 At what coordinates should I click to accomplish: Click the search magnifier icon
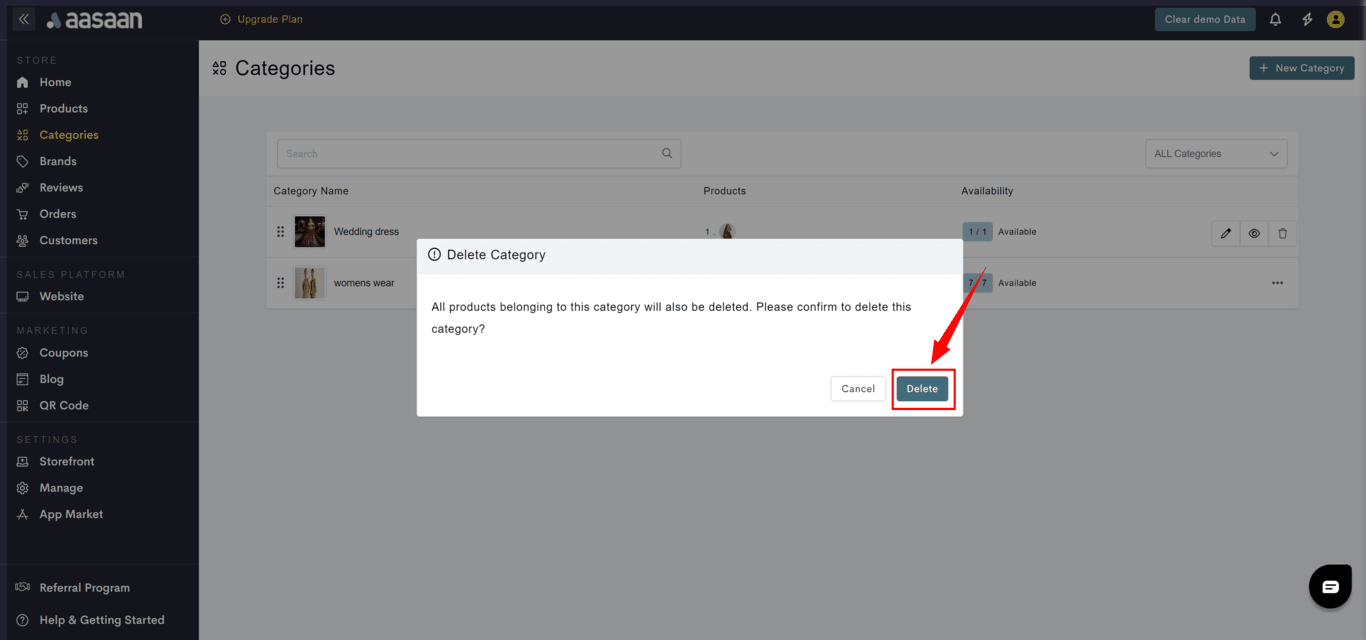(x=667, y=154)
